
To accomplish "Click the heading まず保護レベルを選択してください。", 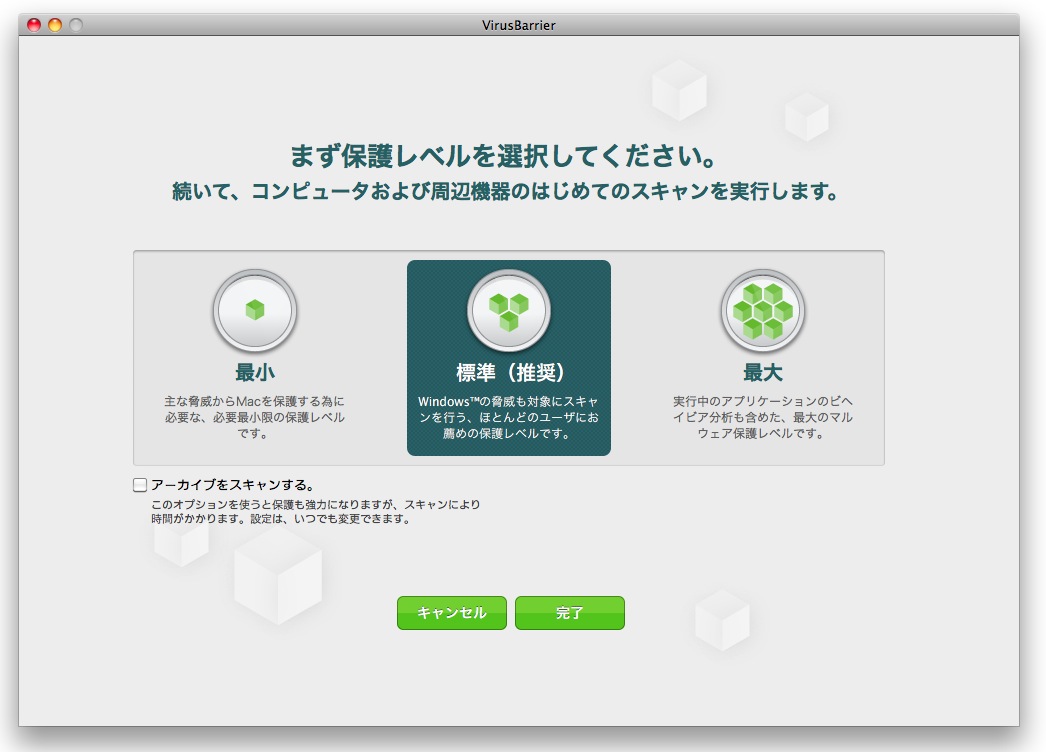I will (504, 156).
